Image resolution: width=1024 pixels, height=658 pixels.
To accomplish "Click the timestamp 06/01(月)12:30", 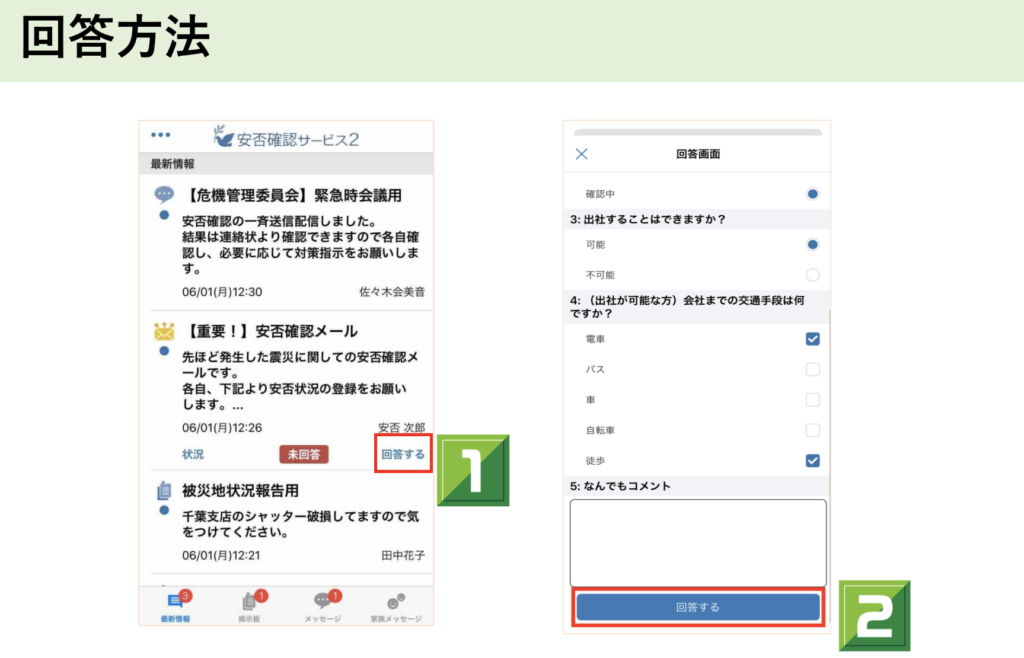I will (x=222, y=292).
